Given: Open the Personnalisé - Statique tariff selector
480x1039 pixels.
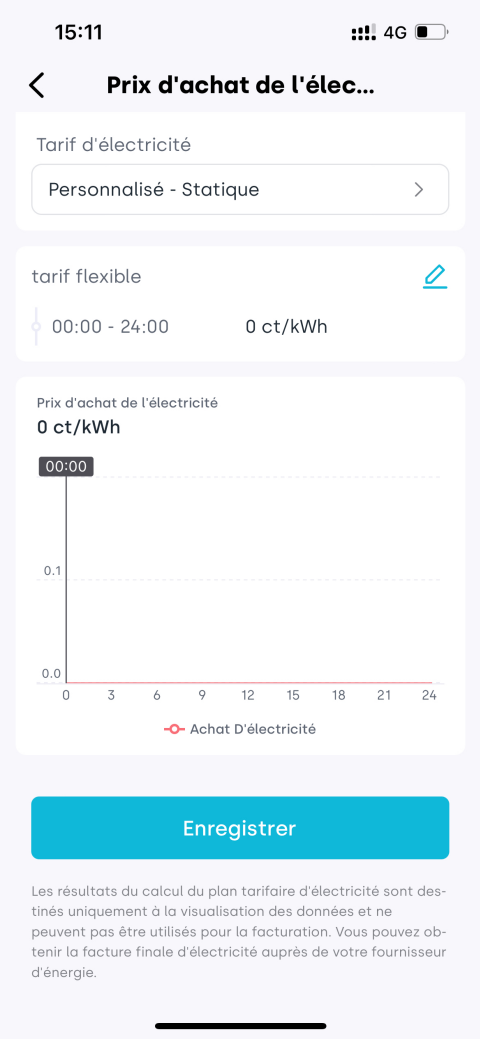Looking at the screenshot, I should tap(240, 190).
